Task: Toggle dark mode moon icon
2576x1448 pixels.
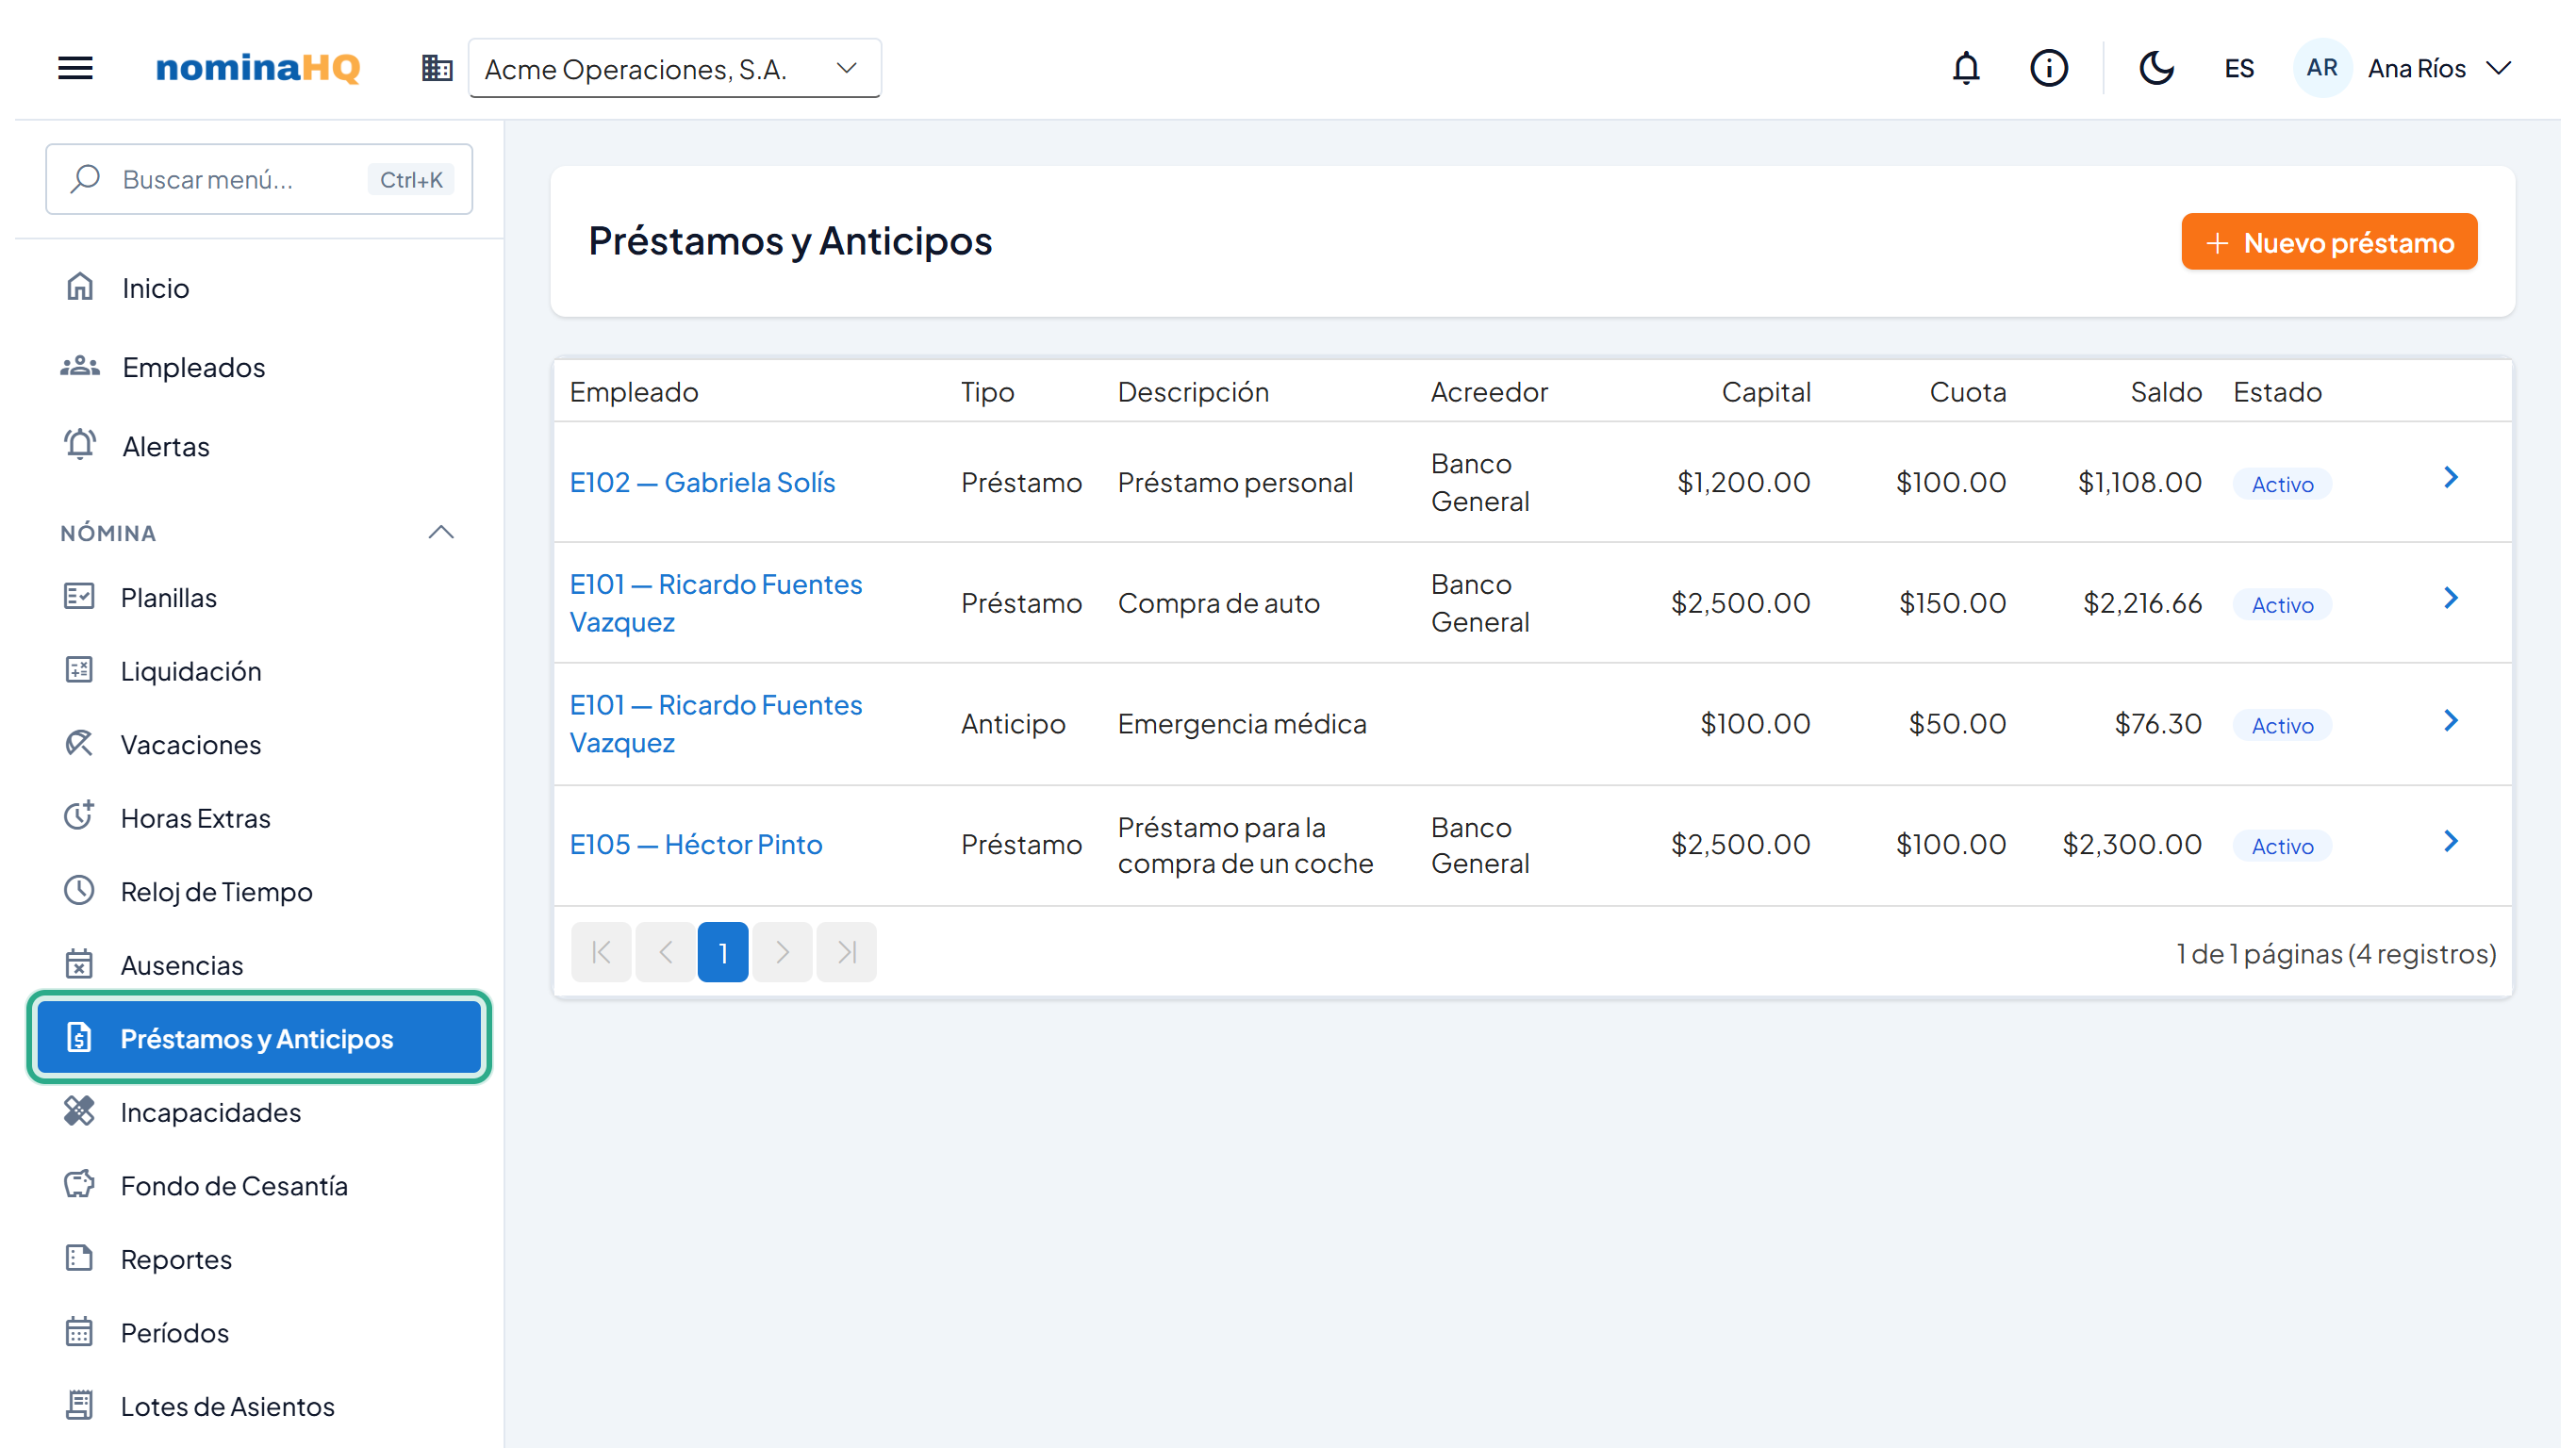Action: click(2156, 68)
